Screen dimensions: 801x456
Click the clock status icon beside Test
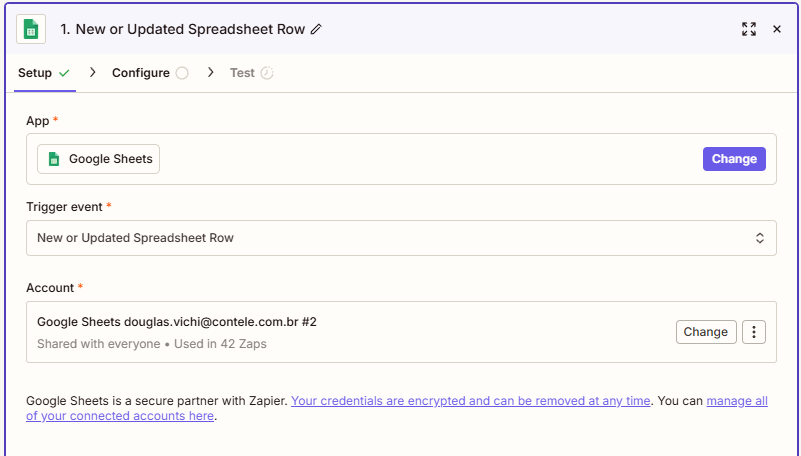[x=267, y=73]
